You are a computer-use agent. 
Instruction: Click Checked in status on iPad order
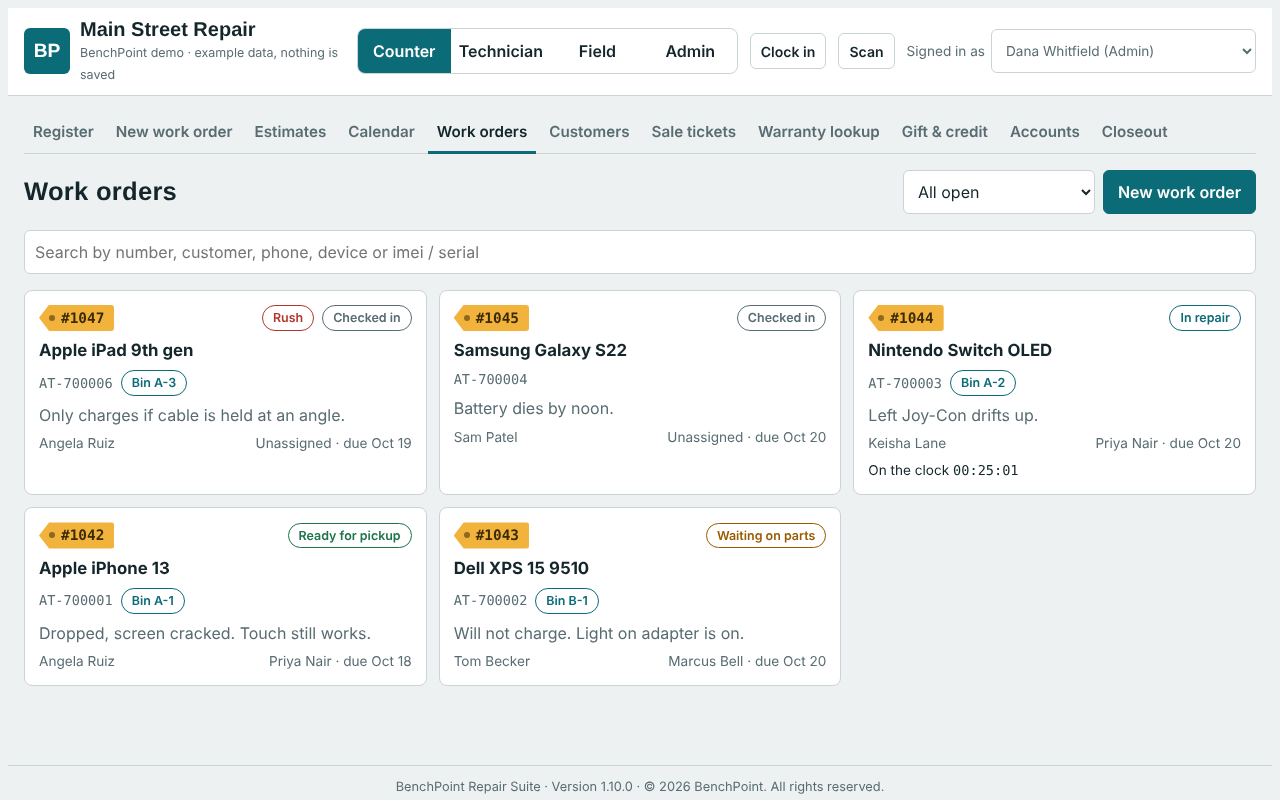click(x=367, y=318)
